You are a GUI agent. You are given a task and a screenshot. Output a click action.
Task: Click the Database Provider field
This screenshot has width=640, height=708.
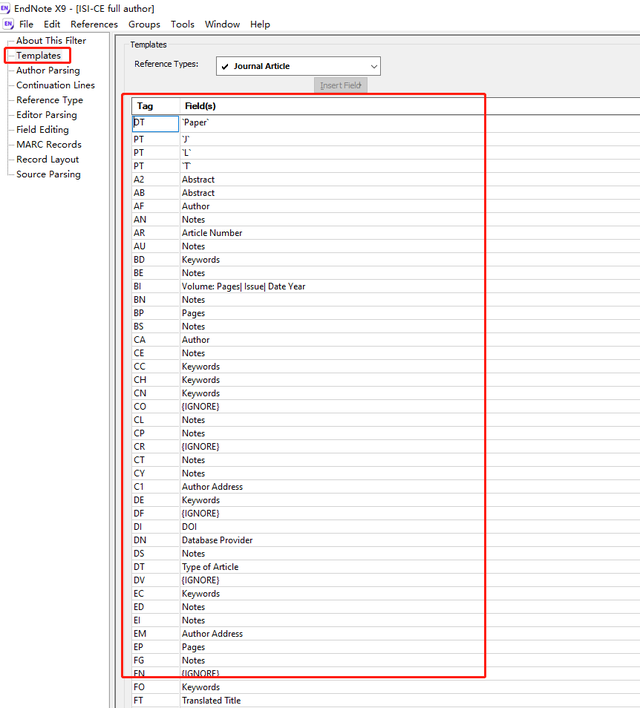point(410,540)
